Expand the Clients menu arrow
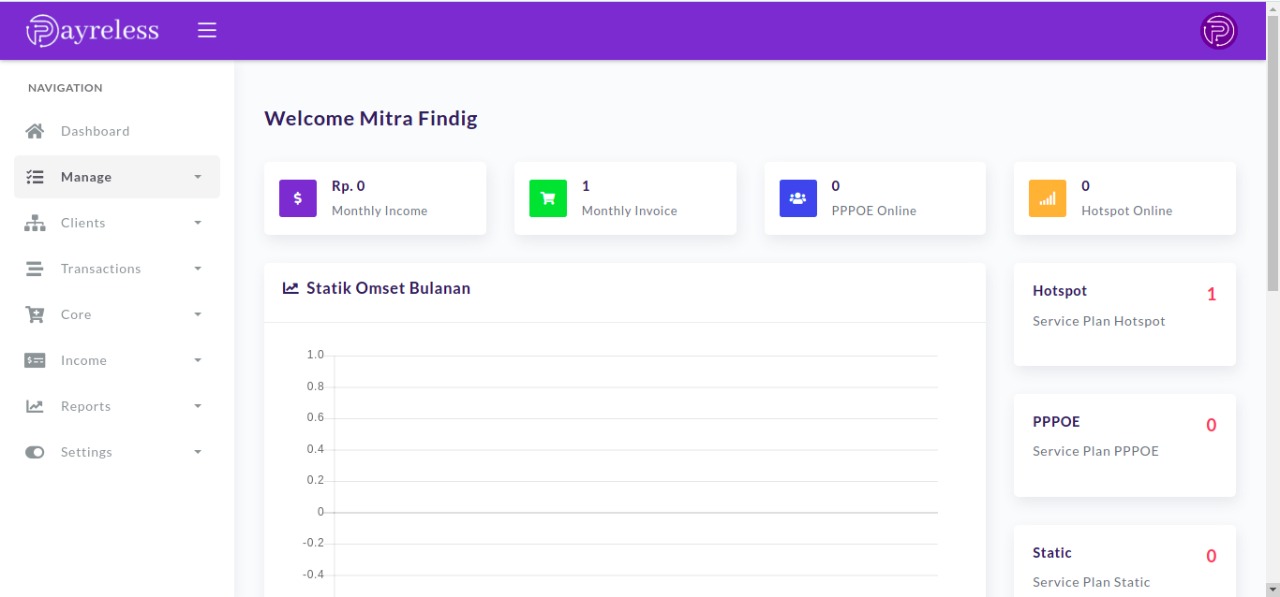 click(198, 223)
